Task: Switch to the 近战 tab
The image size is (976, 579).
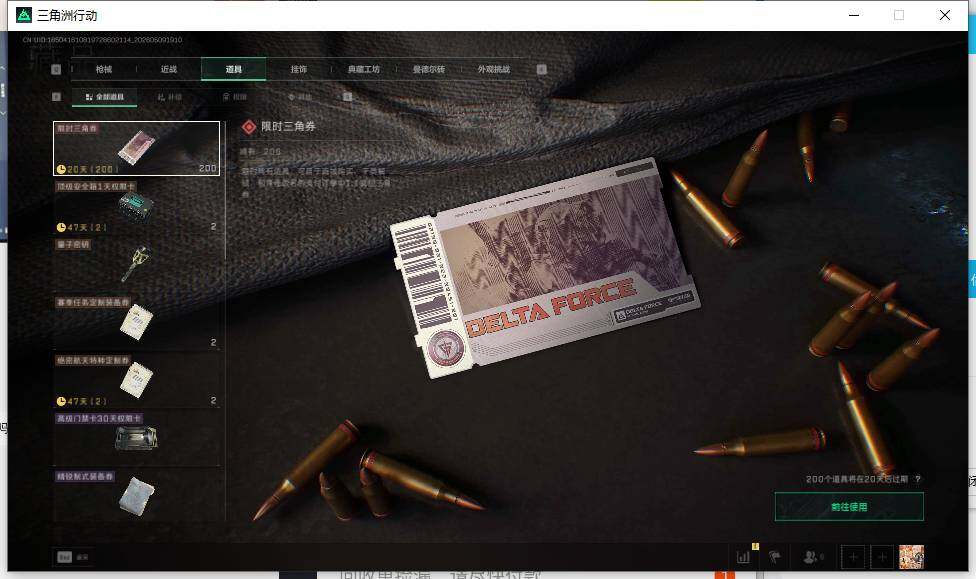Action: (x=169, y=69)
